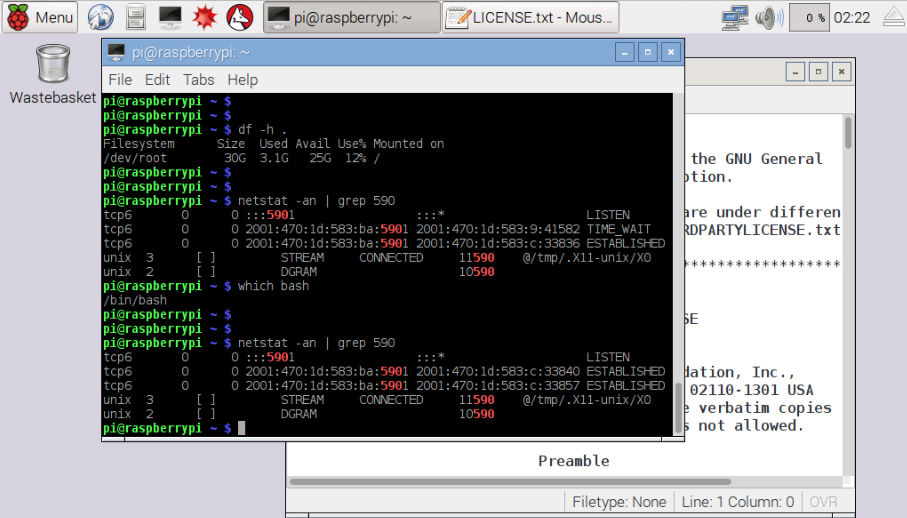Open the volume speaker tray icon
This screenshot has height=518, width=907.
point(769,17)
